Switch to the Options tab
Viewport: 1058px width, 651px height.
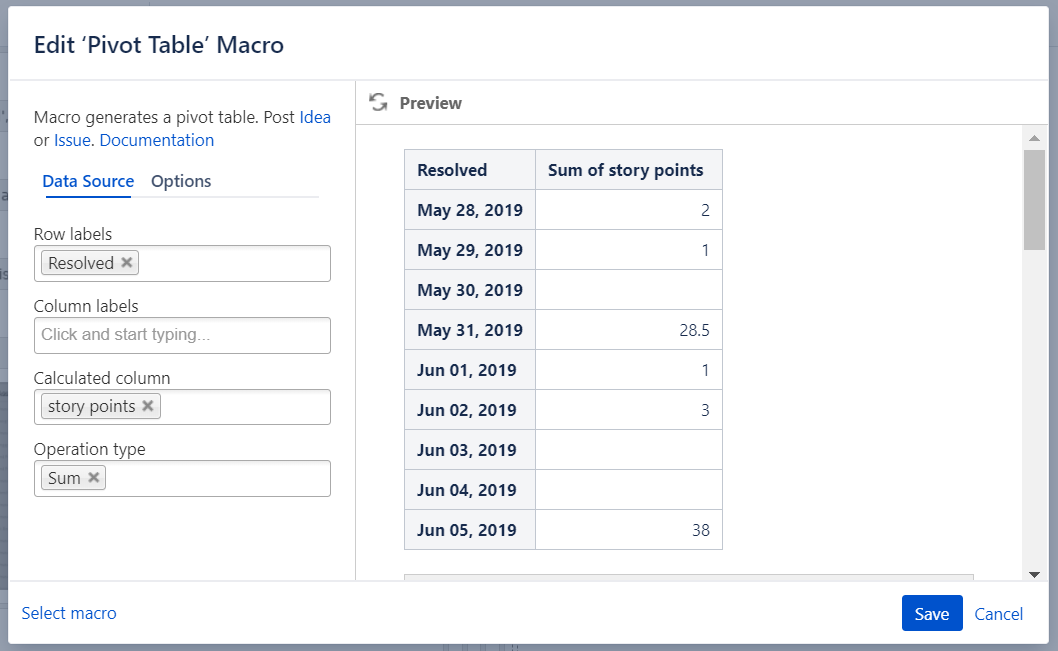point(181,181)
